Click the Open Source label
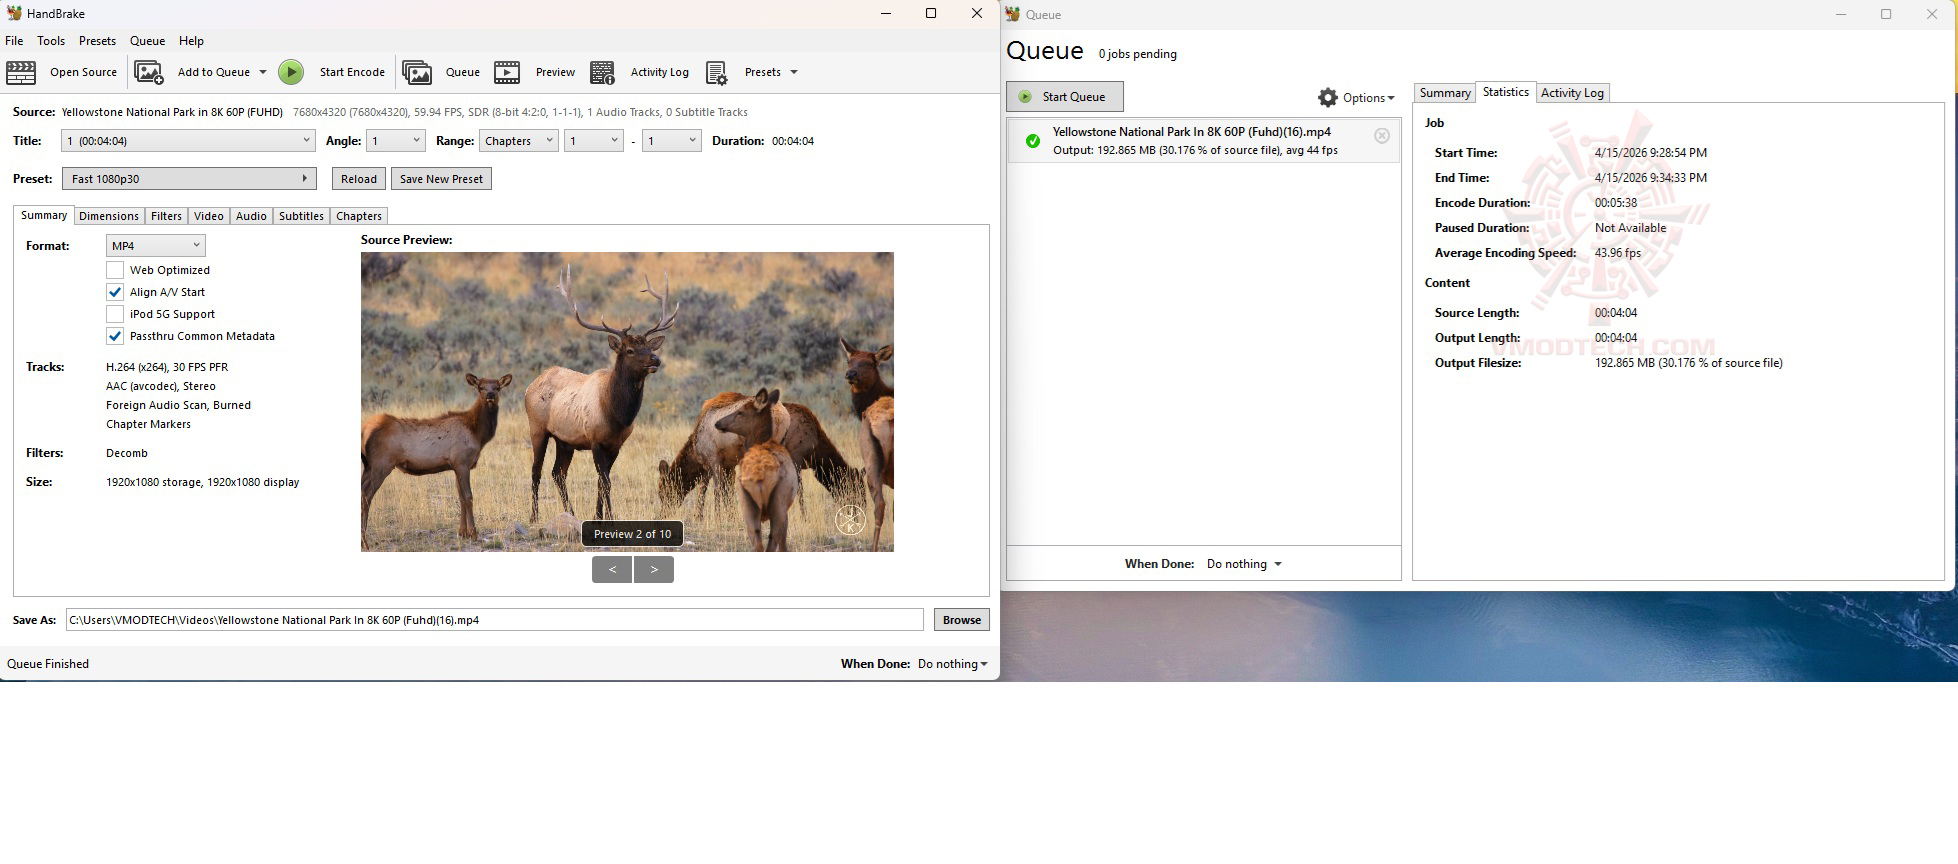1958x864 pixels. pyautogui.click(x=83, y=72)
